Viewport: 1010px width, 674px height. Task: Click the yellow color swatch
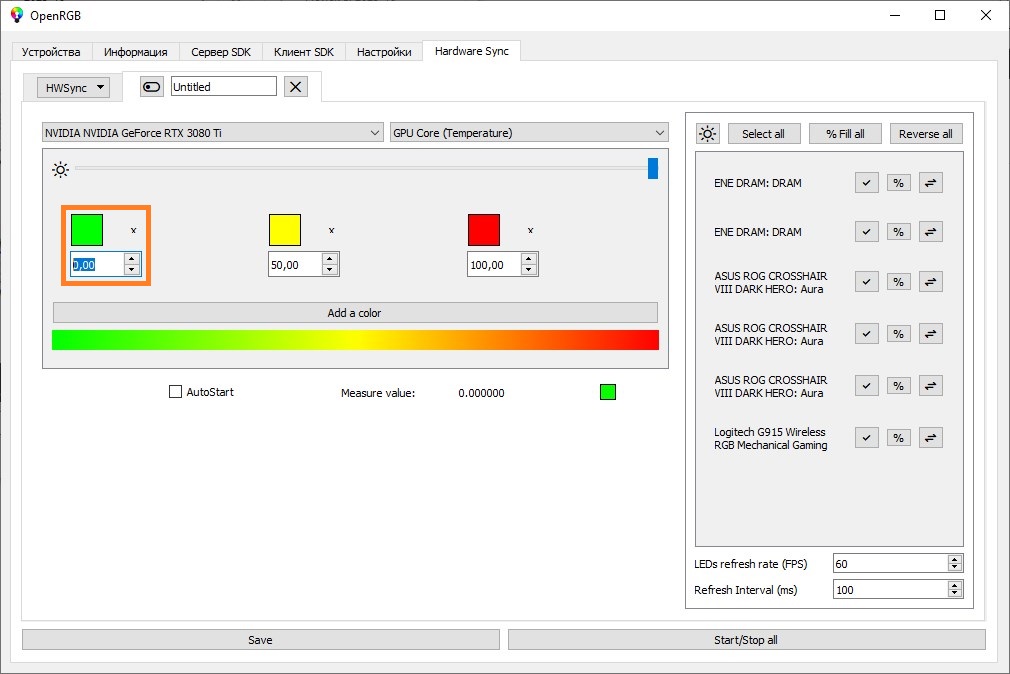(x=285, y=230)
